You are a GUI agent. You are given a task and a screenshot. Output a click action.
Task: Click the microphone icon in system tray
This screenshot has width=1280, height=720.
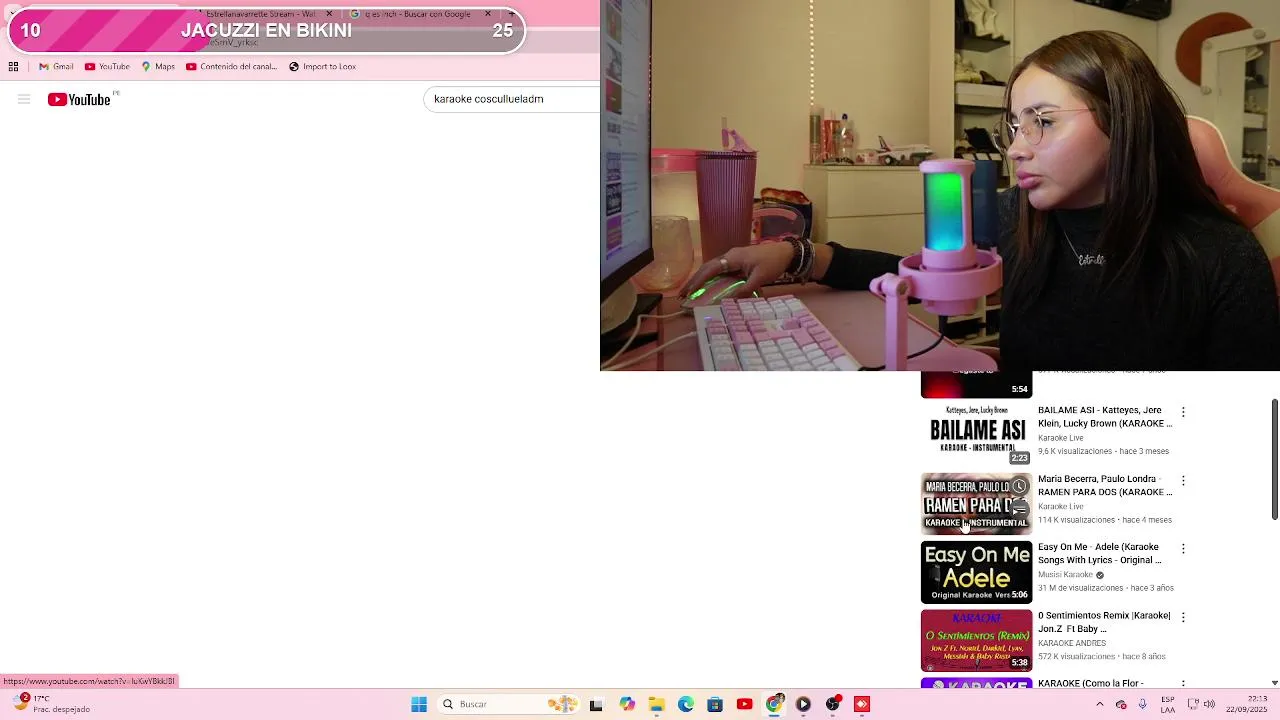coord(1143,704)
